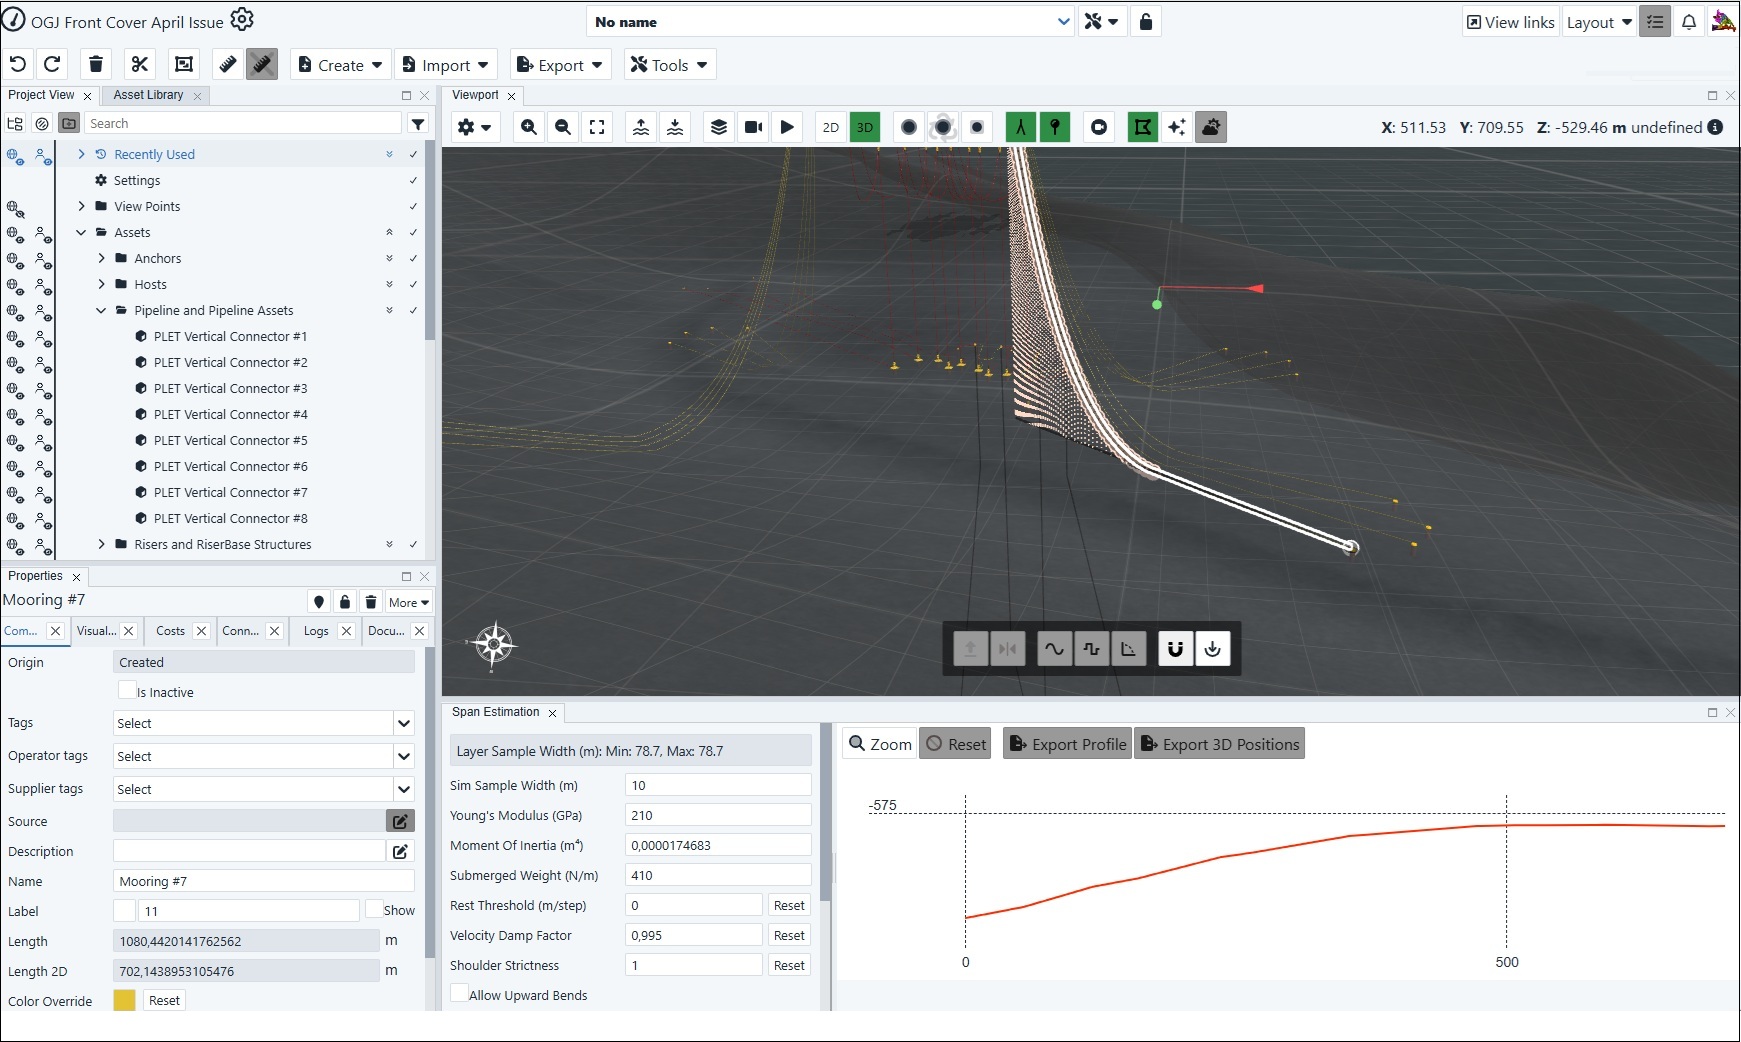Check the Is Inactive checkbox
This screenshot has width=1741, height=1042.
tap(127, 690)
